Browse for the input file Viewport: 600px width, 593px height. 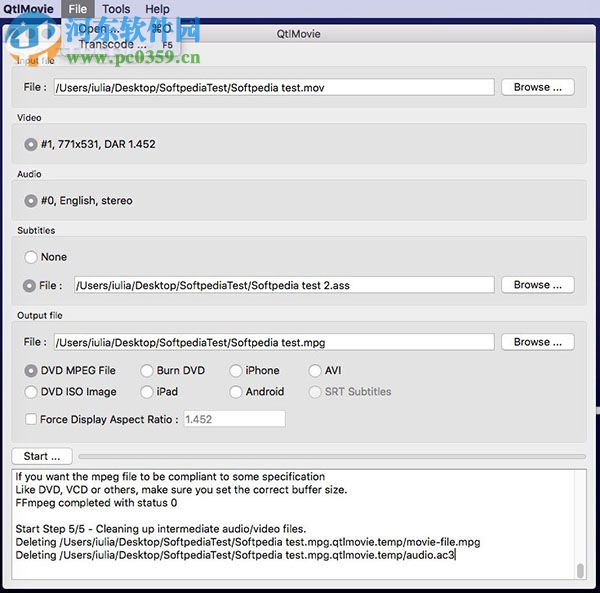(538, 87)
